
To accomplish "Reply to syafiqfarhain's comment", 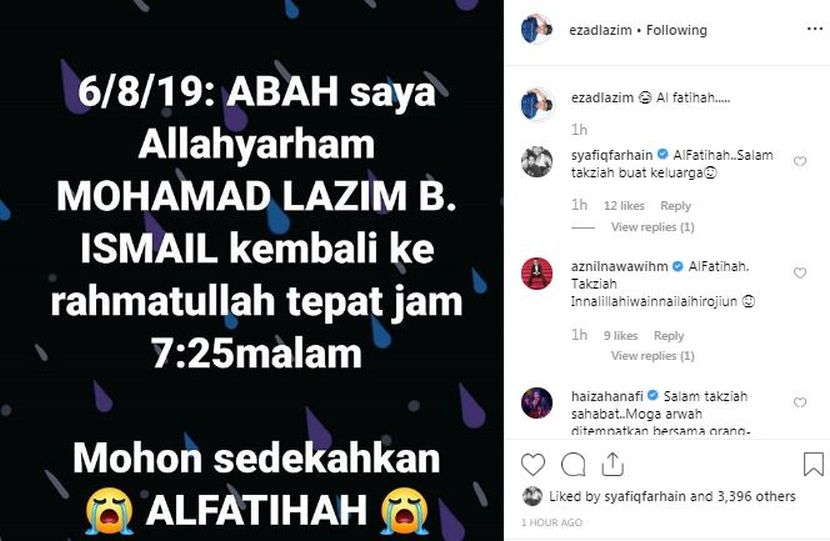I will pos(675,205).
